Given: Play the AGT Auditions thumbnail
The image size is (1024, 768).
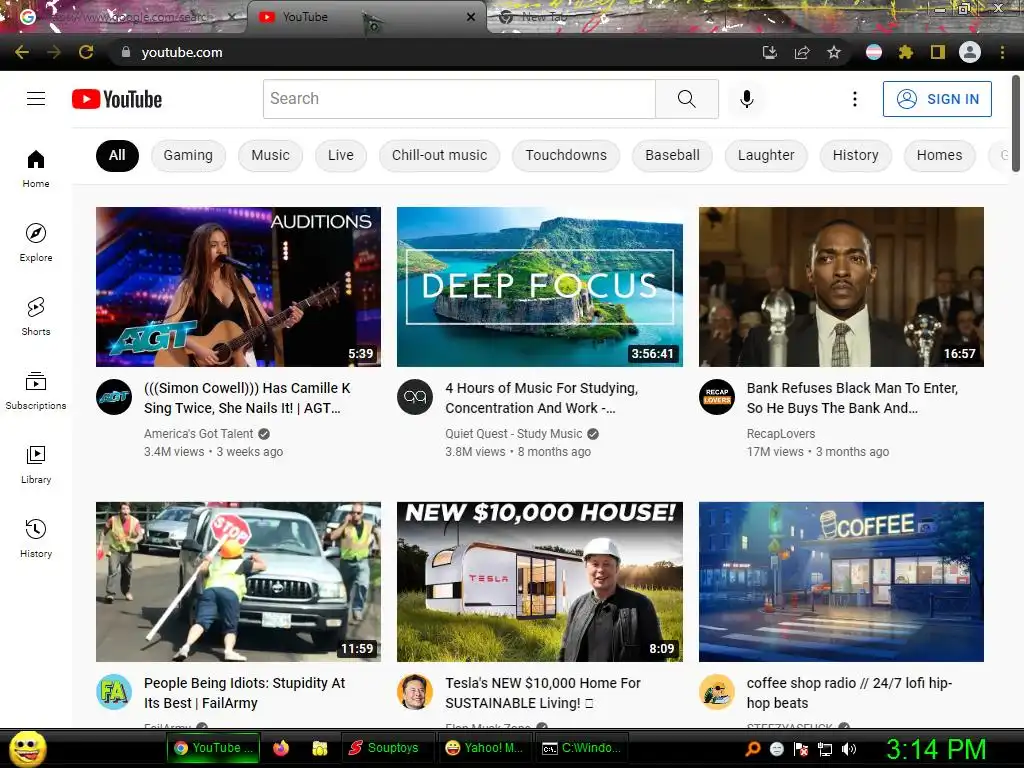Looking at the screenshot, I should coord(238,287).
